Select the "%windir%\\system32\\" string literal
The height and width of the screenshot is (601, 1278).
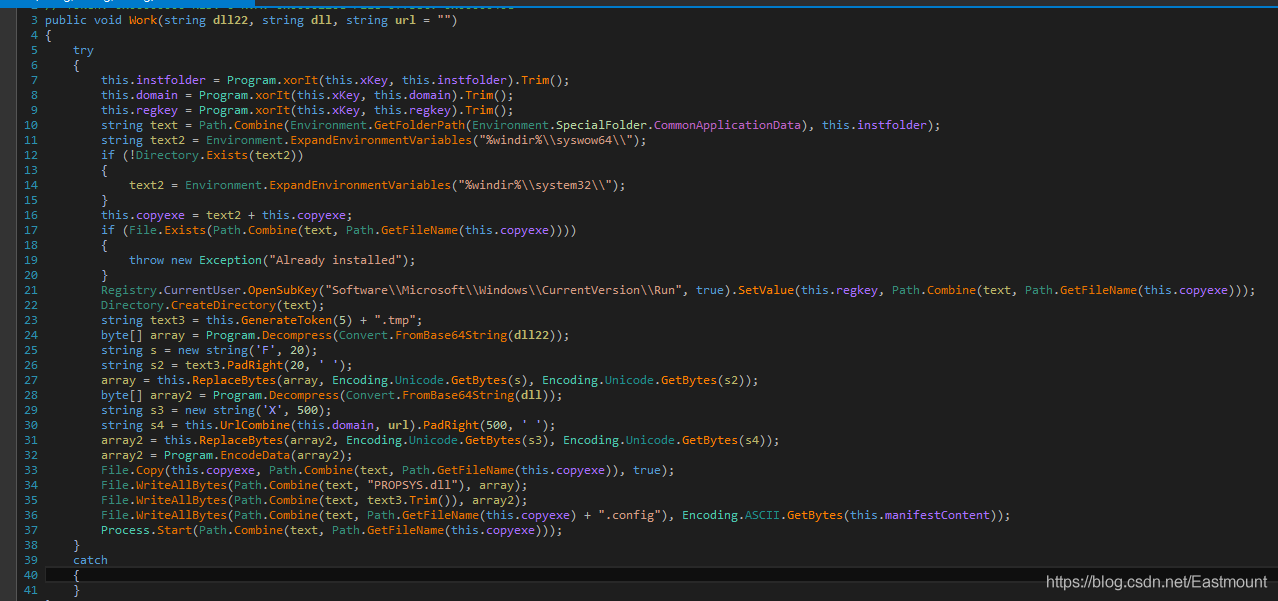[x=537, y=185]
